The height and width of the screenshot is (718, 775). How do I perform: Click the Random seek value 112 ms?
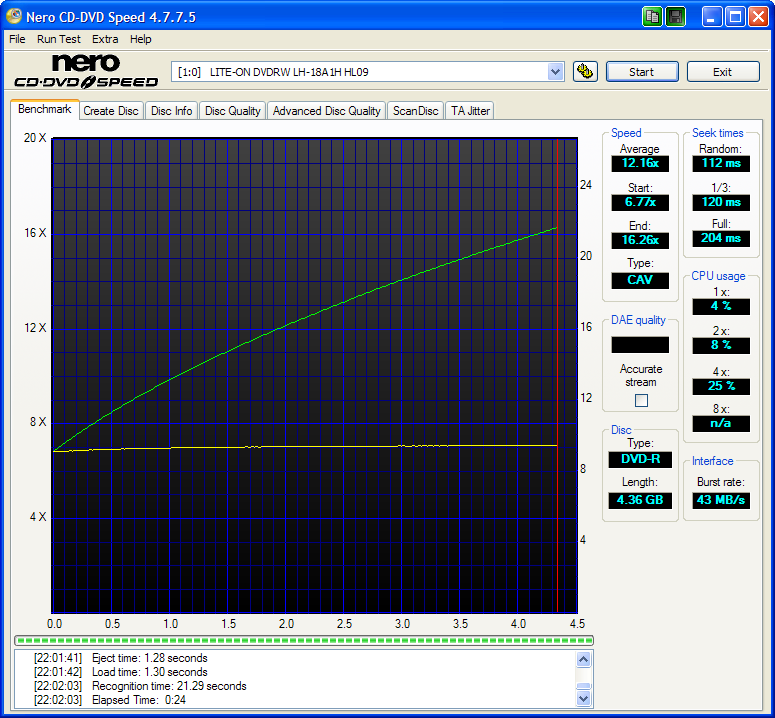[x=721, y=163]
